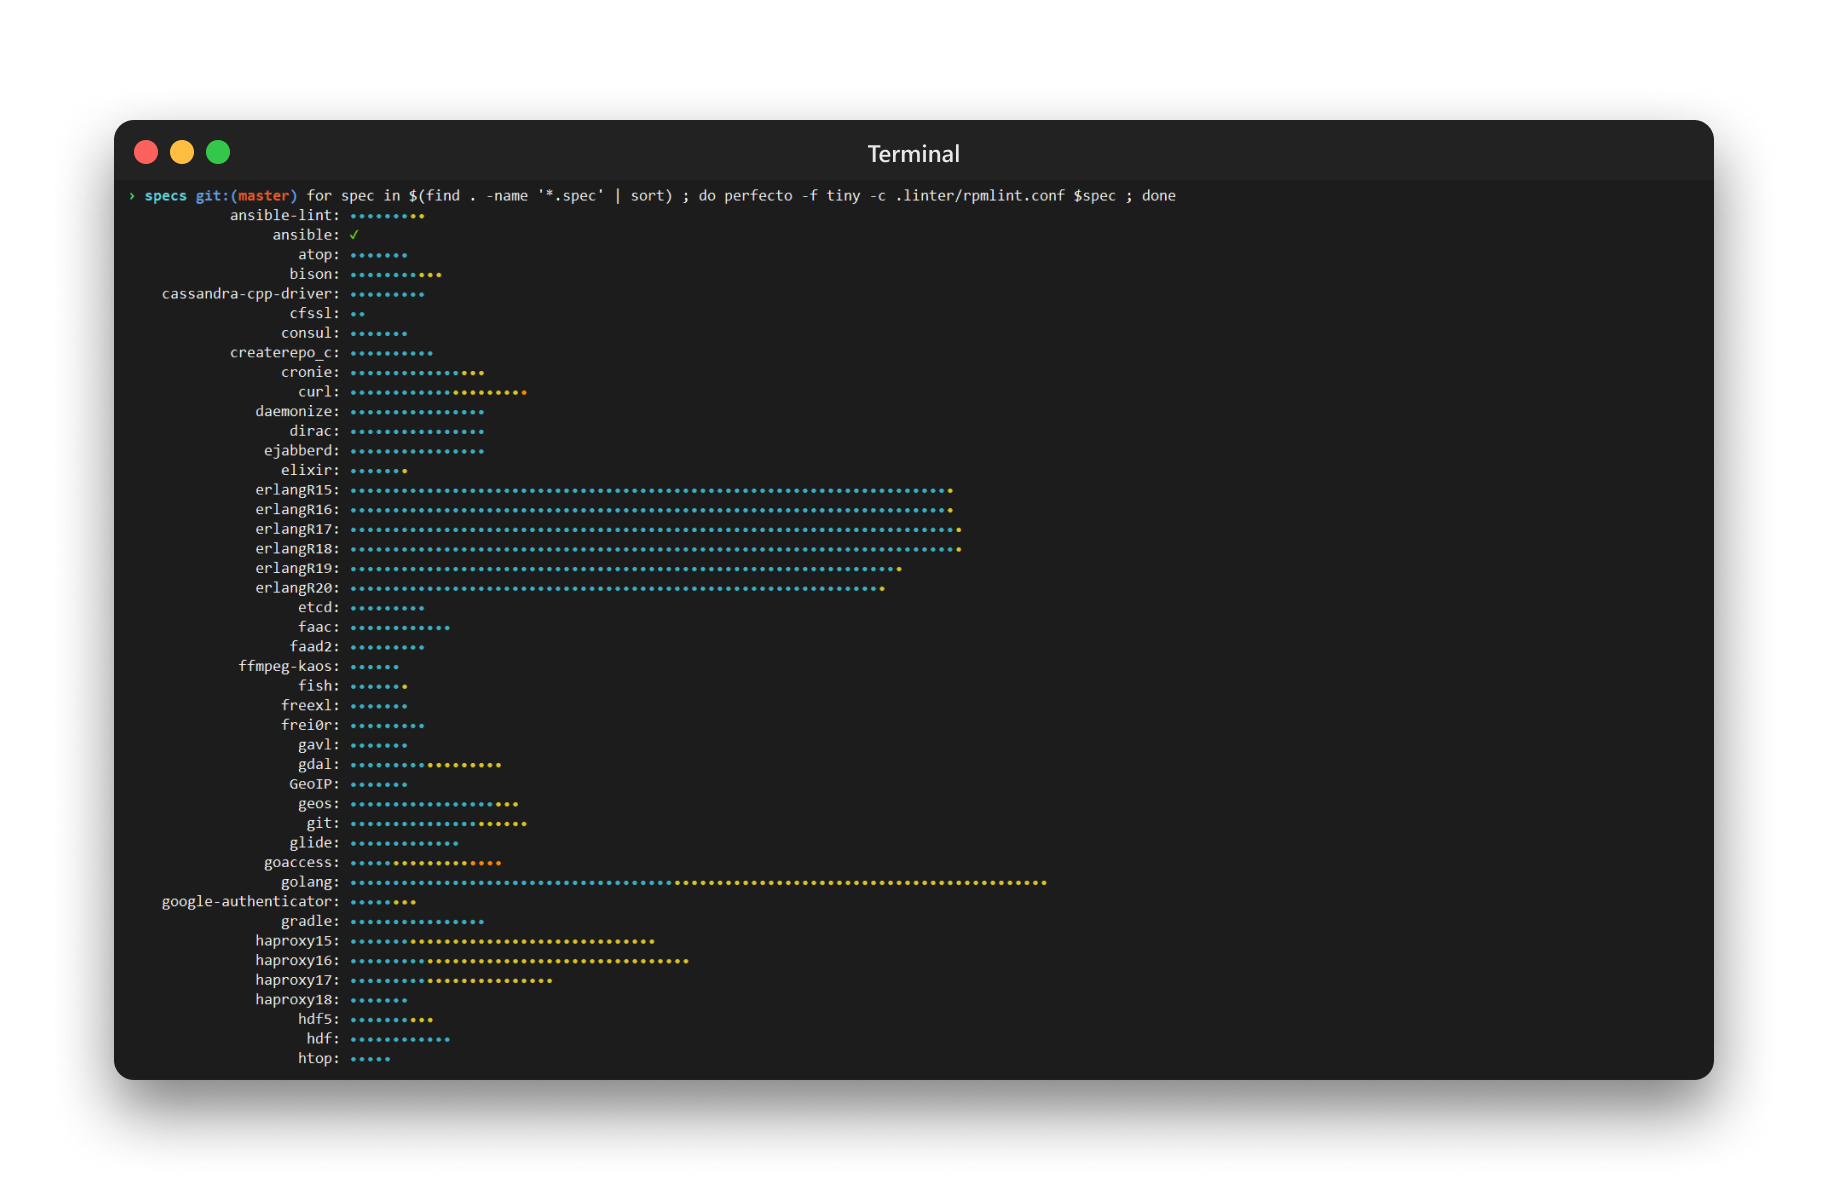The image size is (1828, 1200).
Task: Click the 'geos:' row label
Action: pyautogui.click(x=319, y=803)
